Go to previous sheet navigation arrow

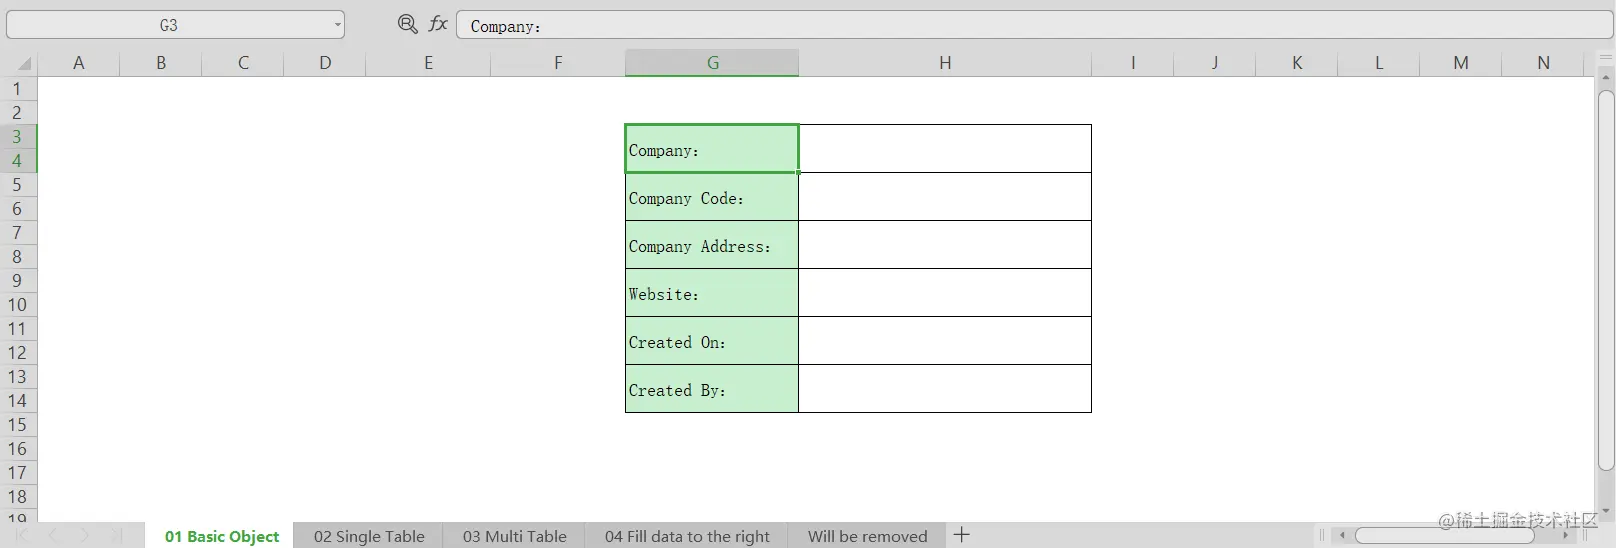[x=53, y=536]
